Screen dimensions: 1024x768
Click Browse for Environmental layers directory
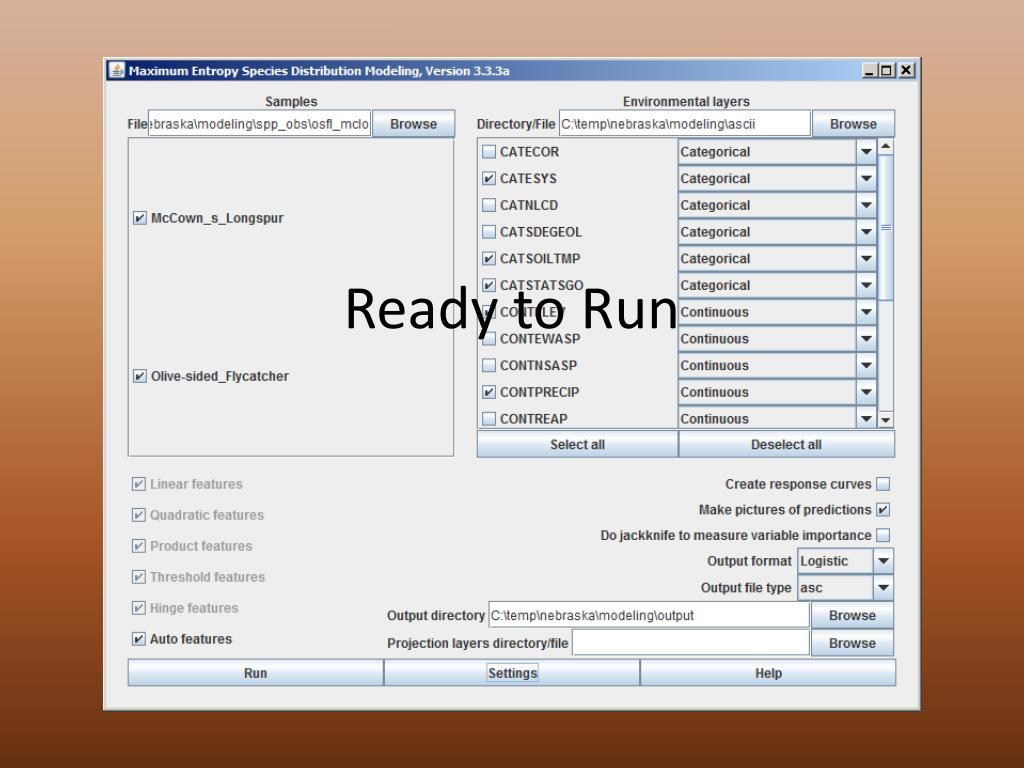coord(853,123)
